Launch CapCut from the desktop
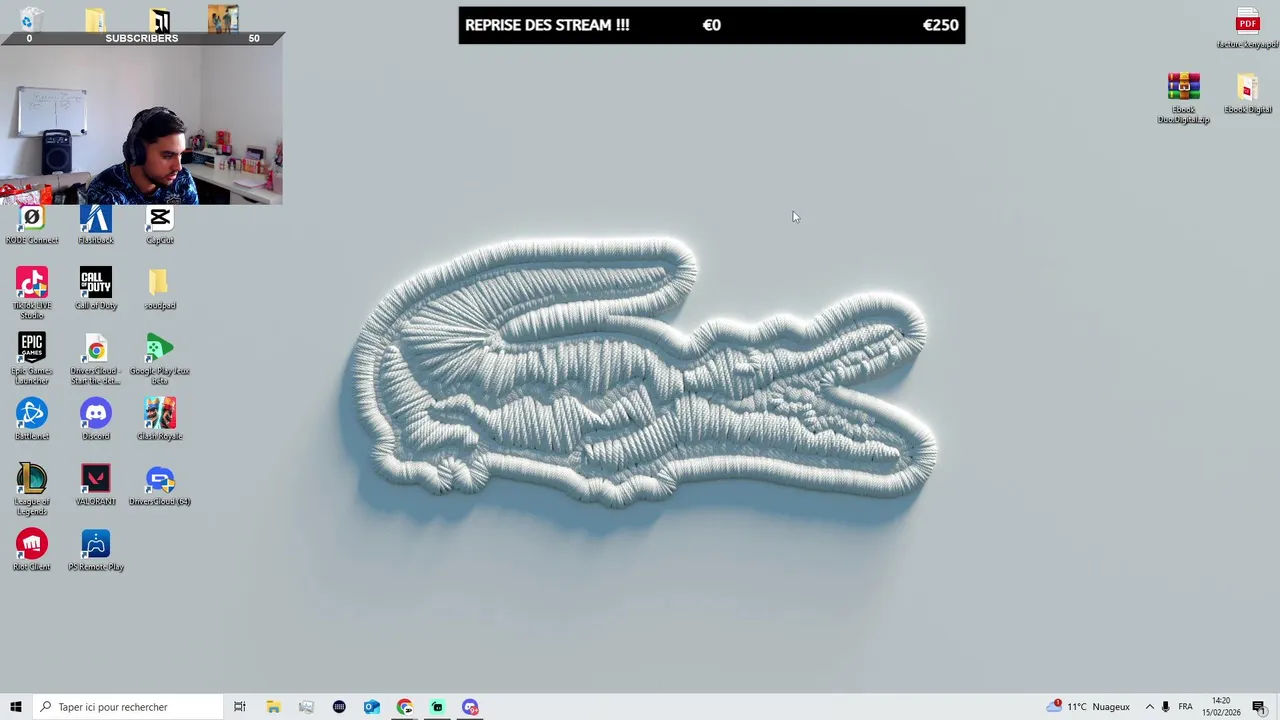 click(x=160, y=225)
